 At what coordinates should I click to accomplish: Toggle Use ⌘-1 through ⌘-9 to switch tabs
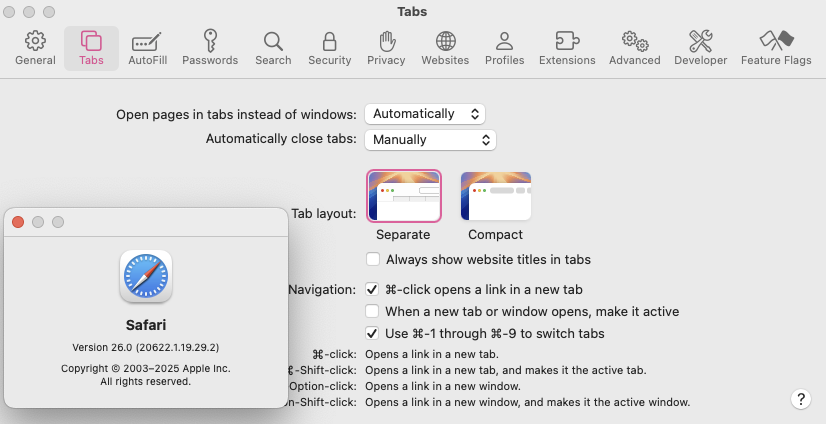[372, 333]
